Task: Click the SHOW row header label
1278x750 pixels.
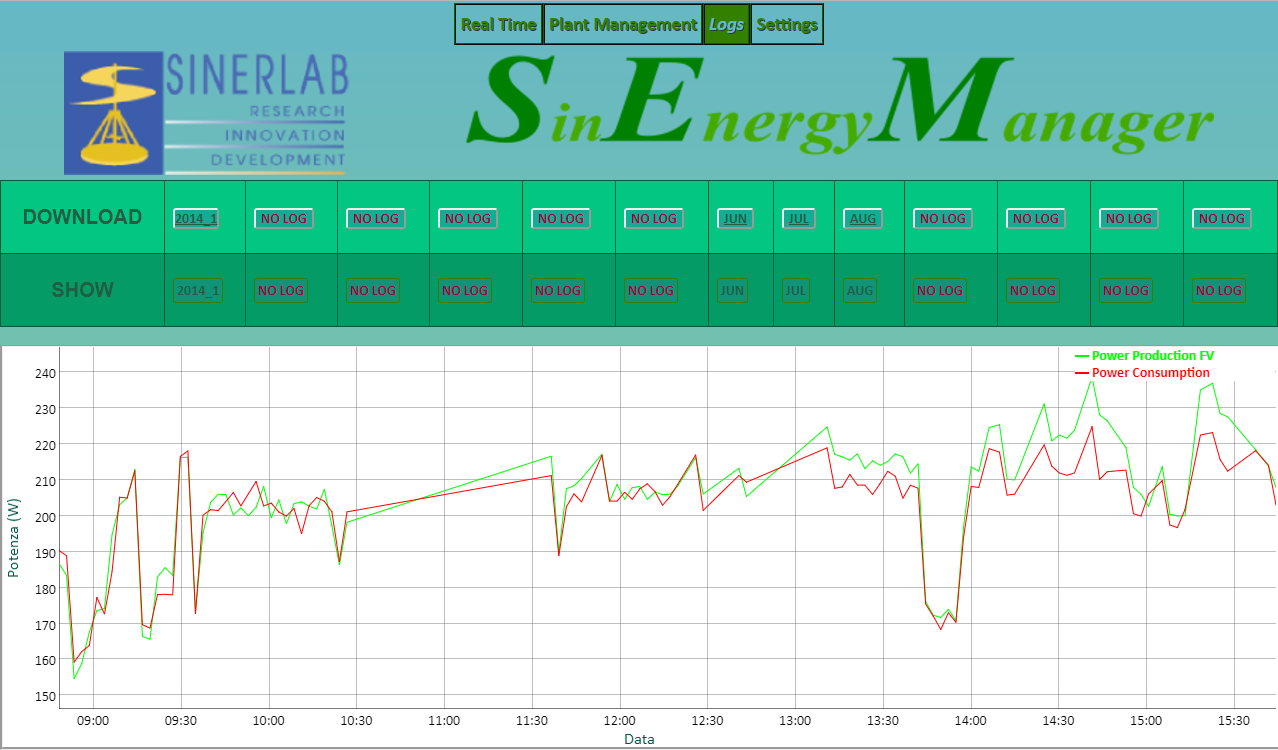Action: click(x=82, y=290)
